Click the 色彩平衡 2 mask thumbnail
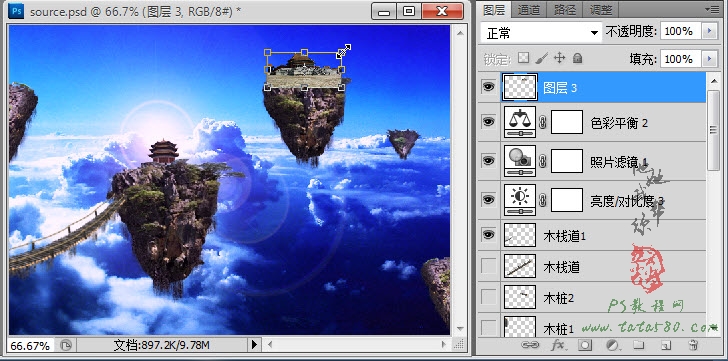The image size is (728, 361). pos(566,122)
